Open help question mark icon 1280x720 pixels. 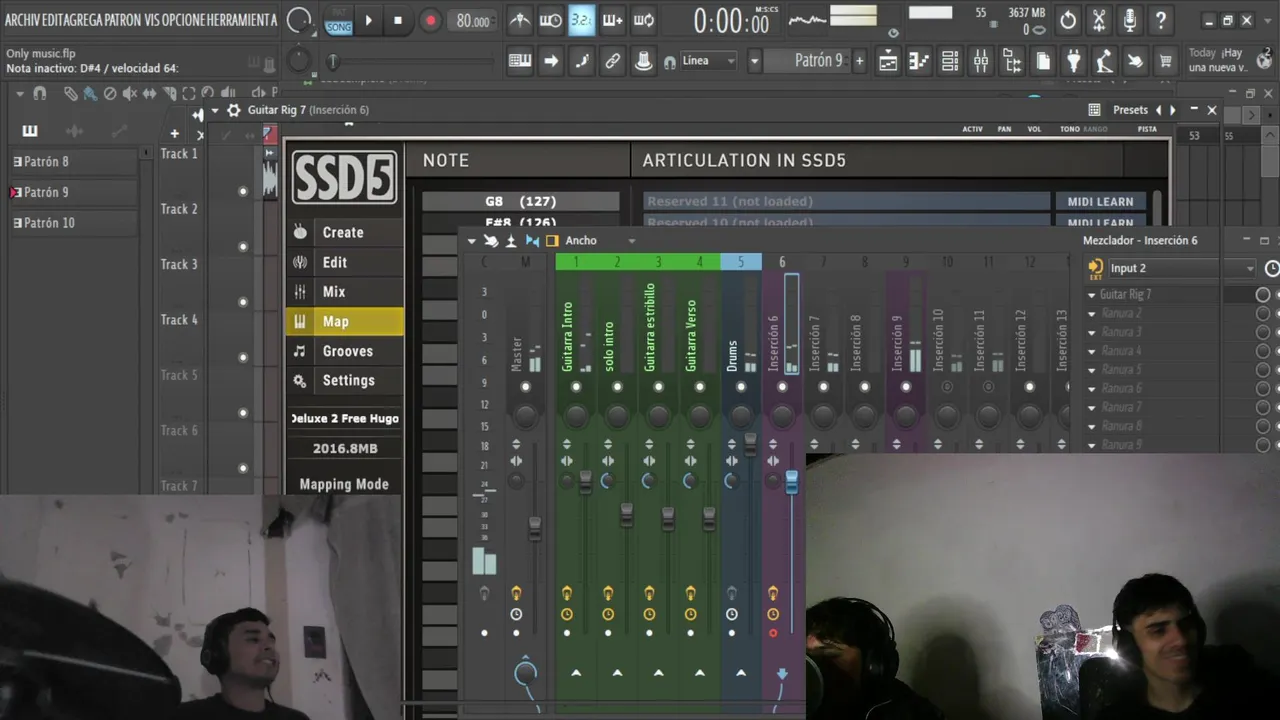click(1161, 20)
